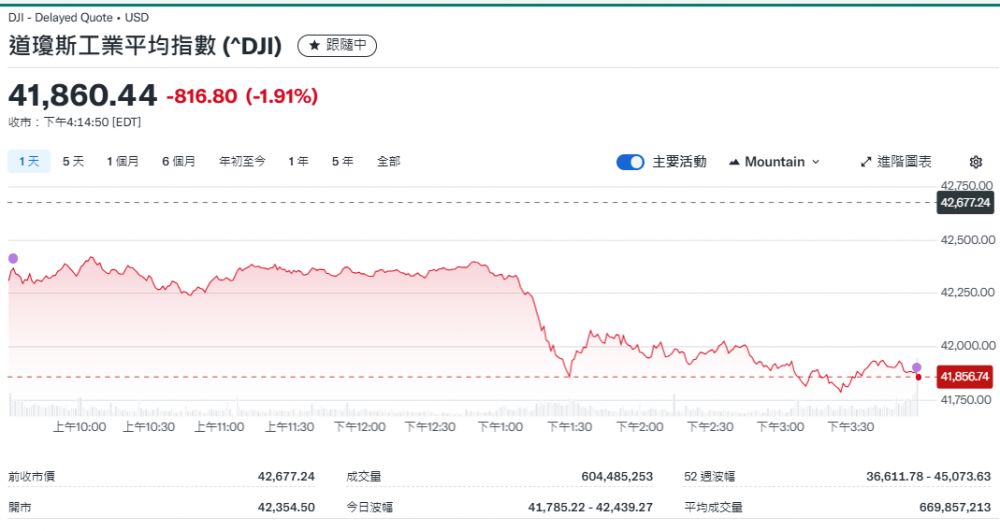Viewport: 1000px width, 531px height.
Task: Show 全部 historical data range
Action: (x=388, y=161)
